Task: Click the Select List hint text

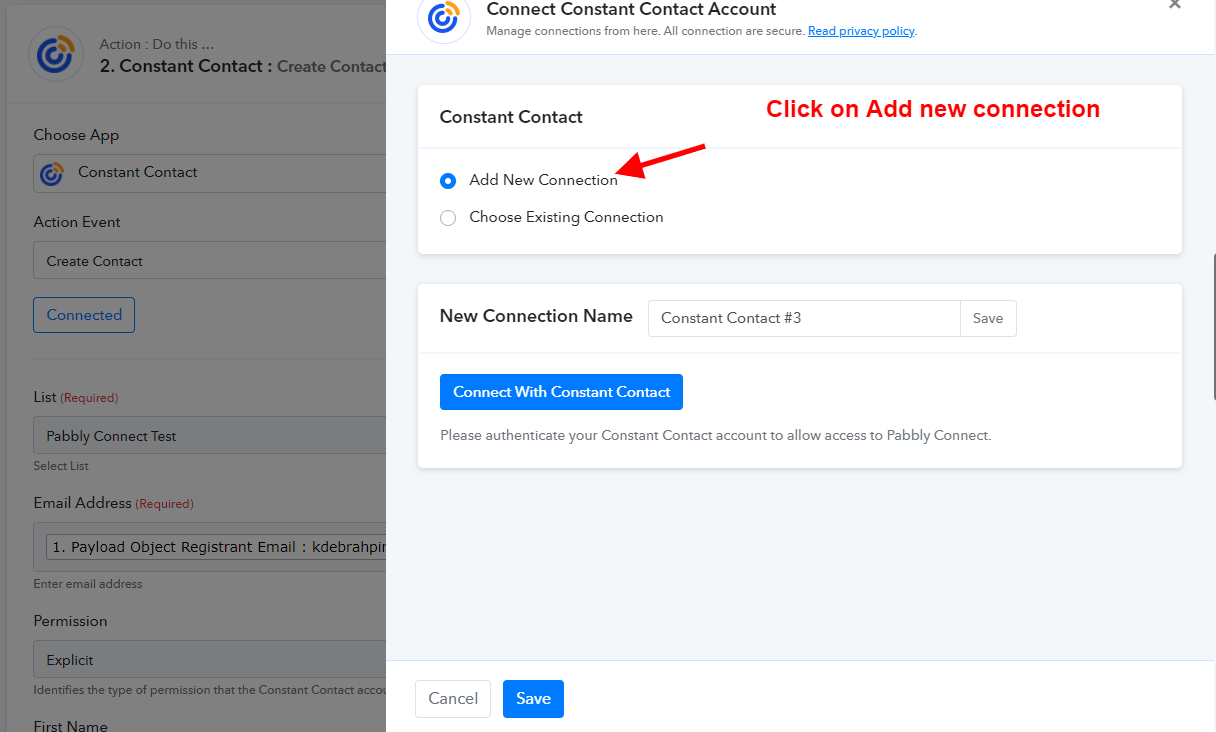Action: 61,466
